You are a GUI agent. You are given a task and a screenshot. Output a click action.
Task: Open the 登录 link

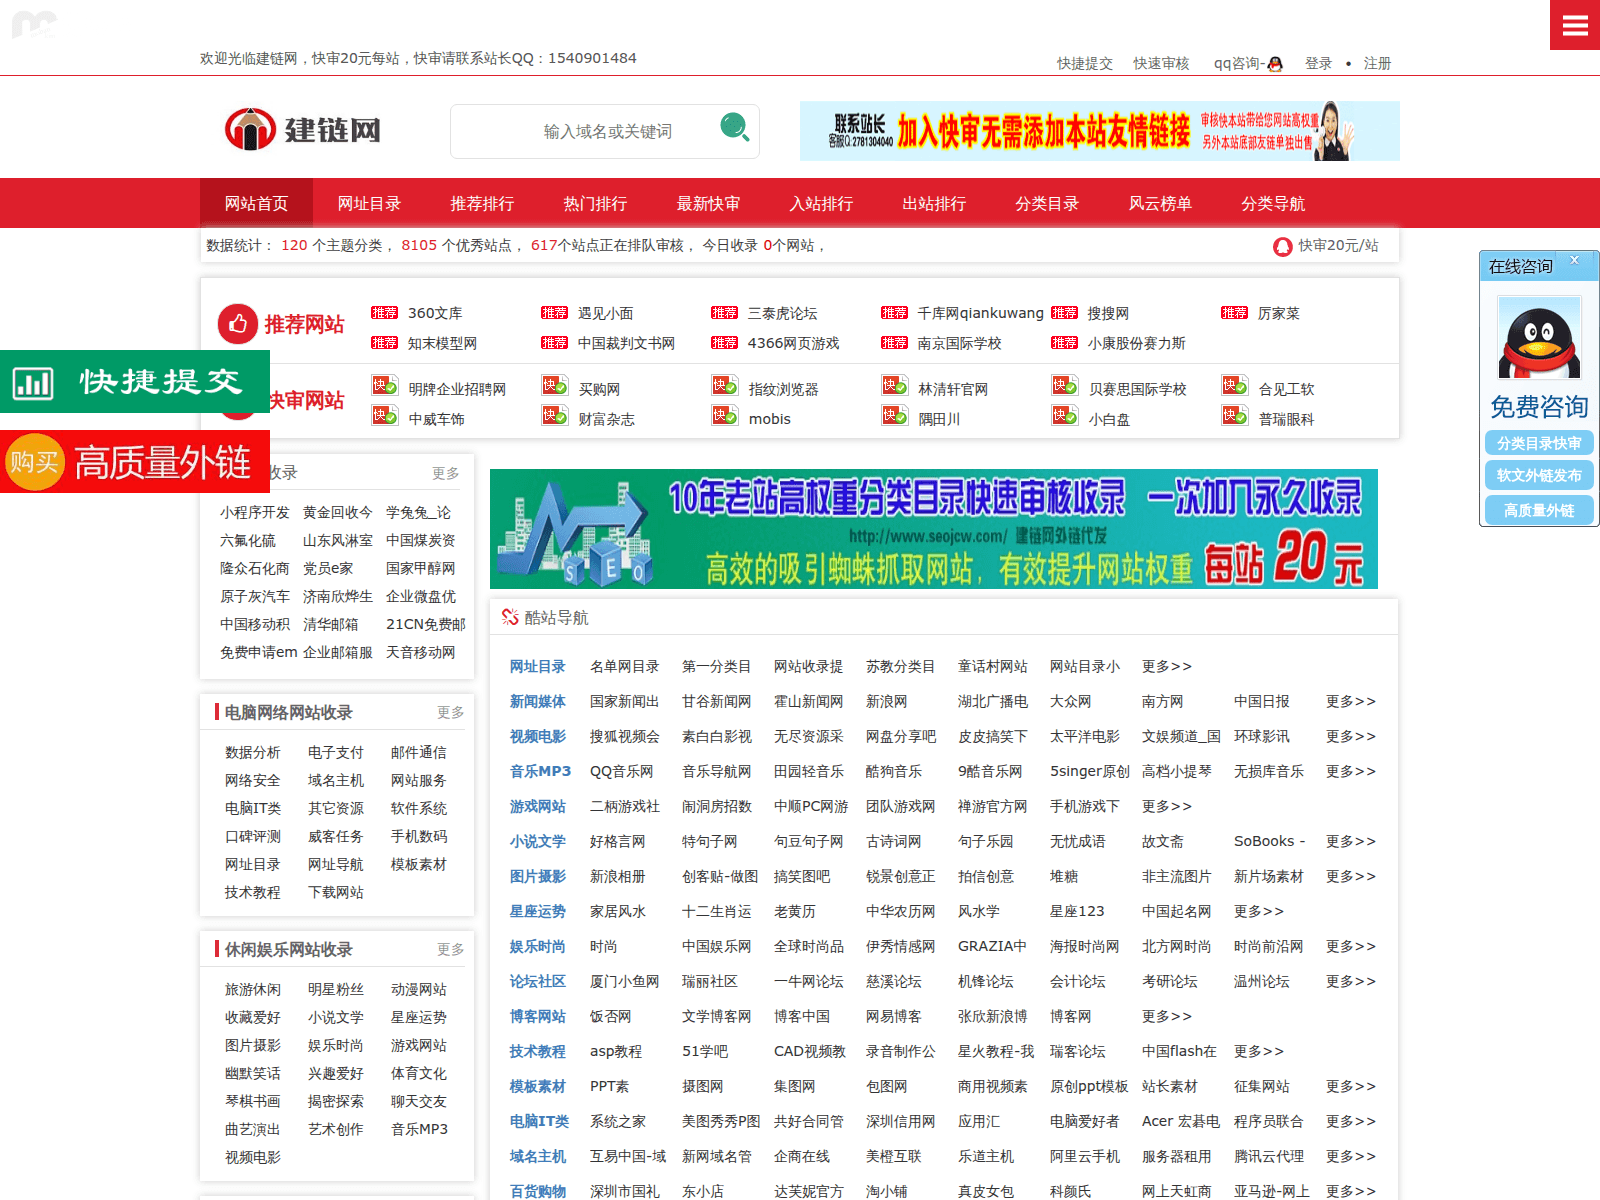tap(1318, 64)
